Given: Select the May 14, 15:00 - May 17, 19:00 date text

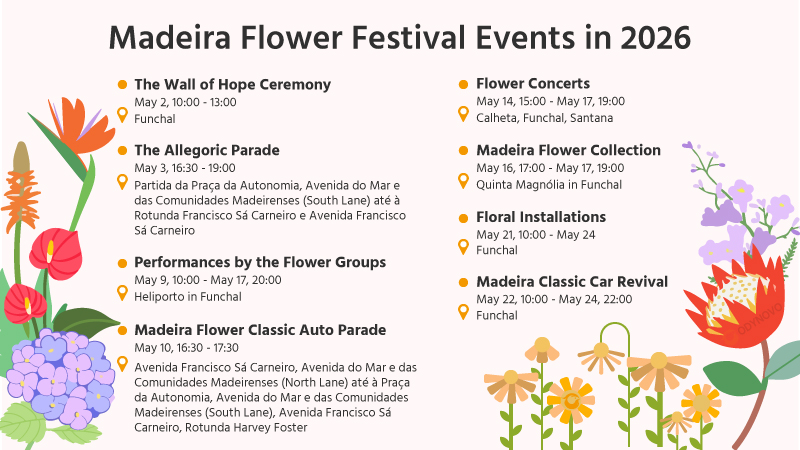Looking at the screenshot, I should 551,102.
